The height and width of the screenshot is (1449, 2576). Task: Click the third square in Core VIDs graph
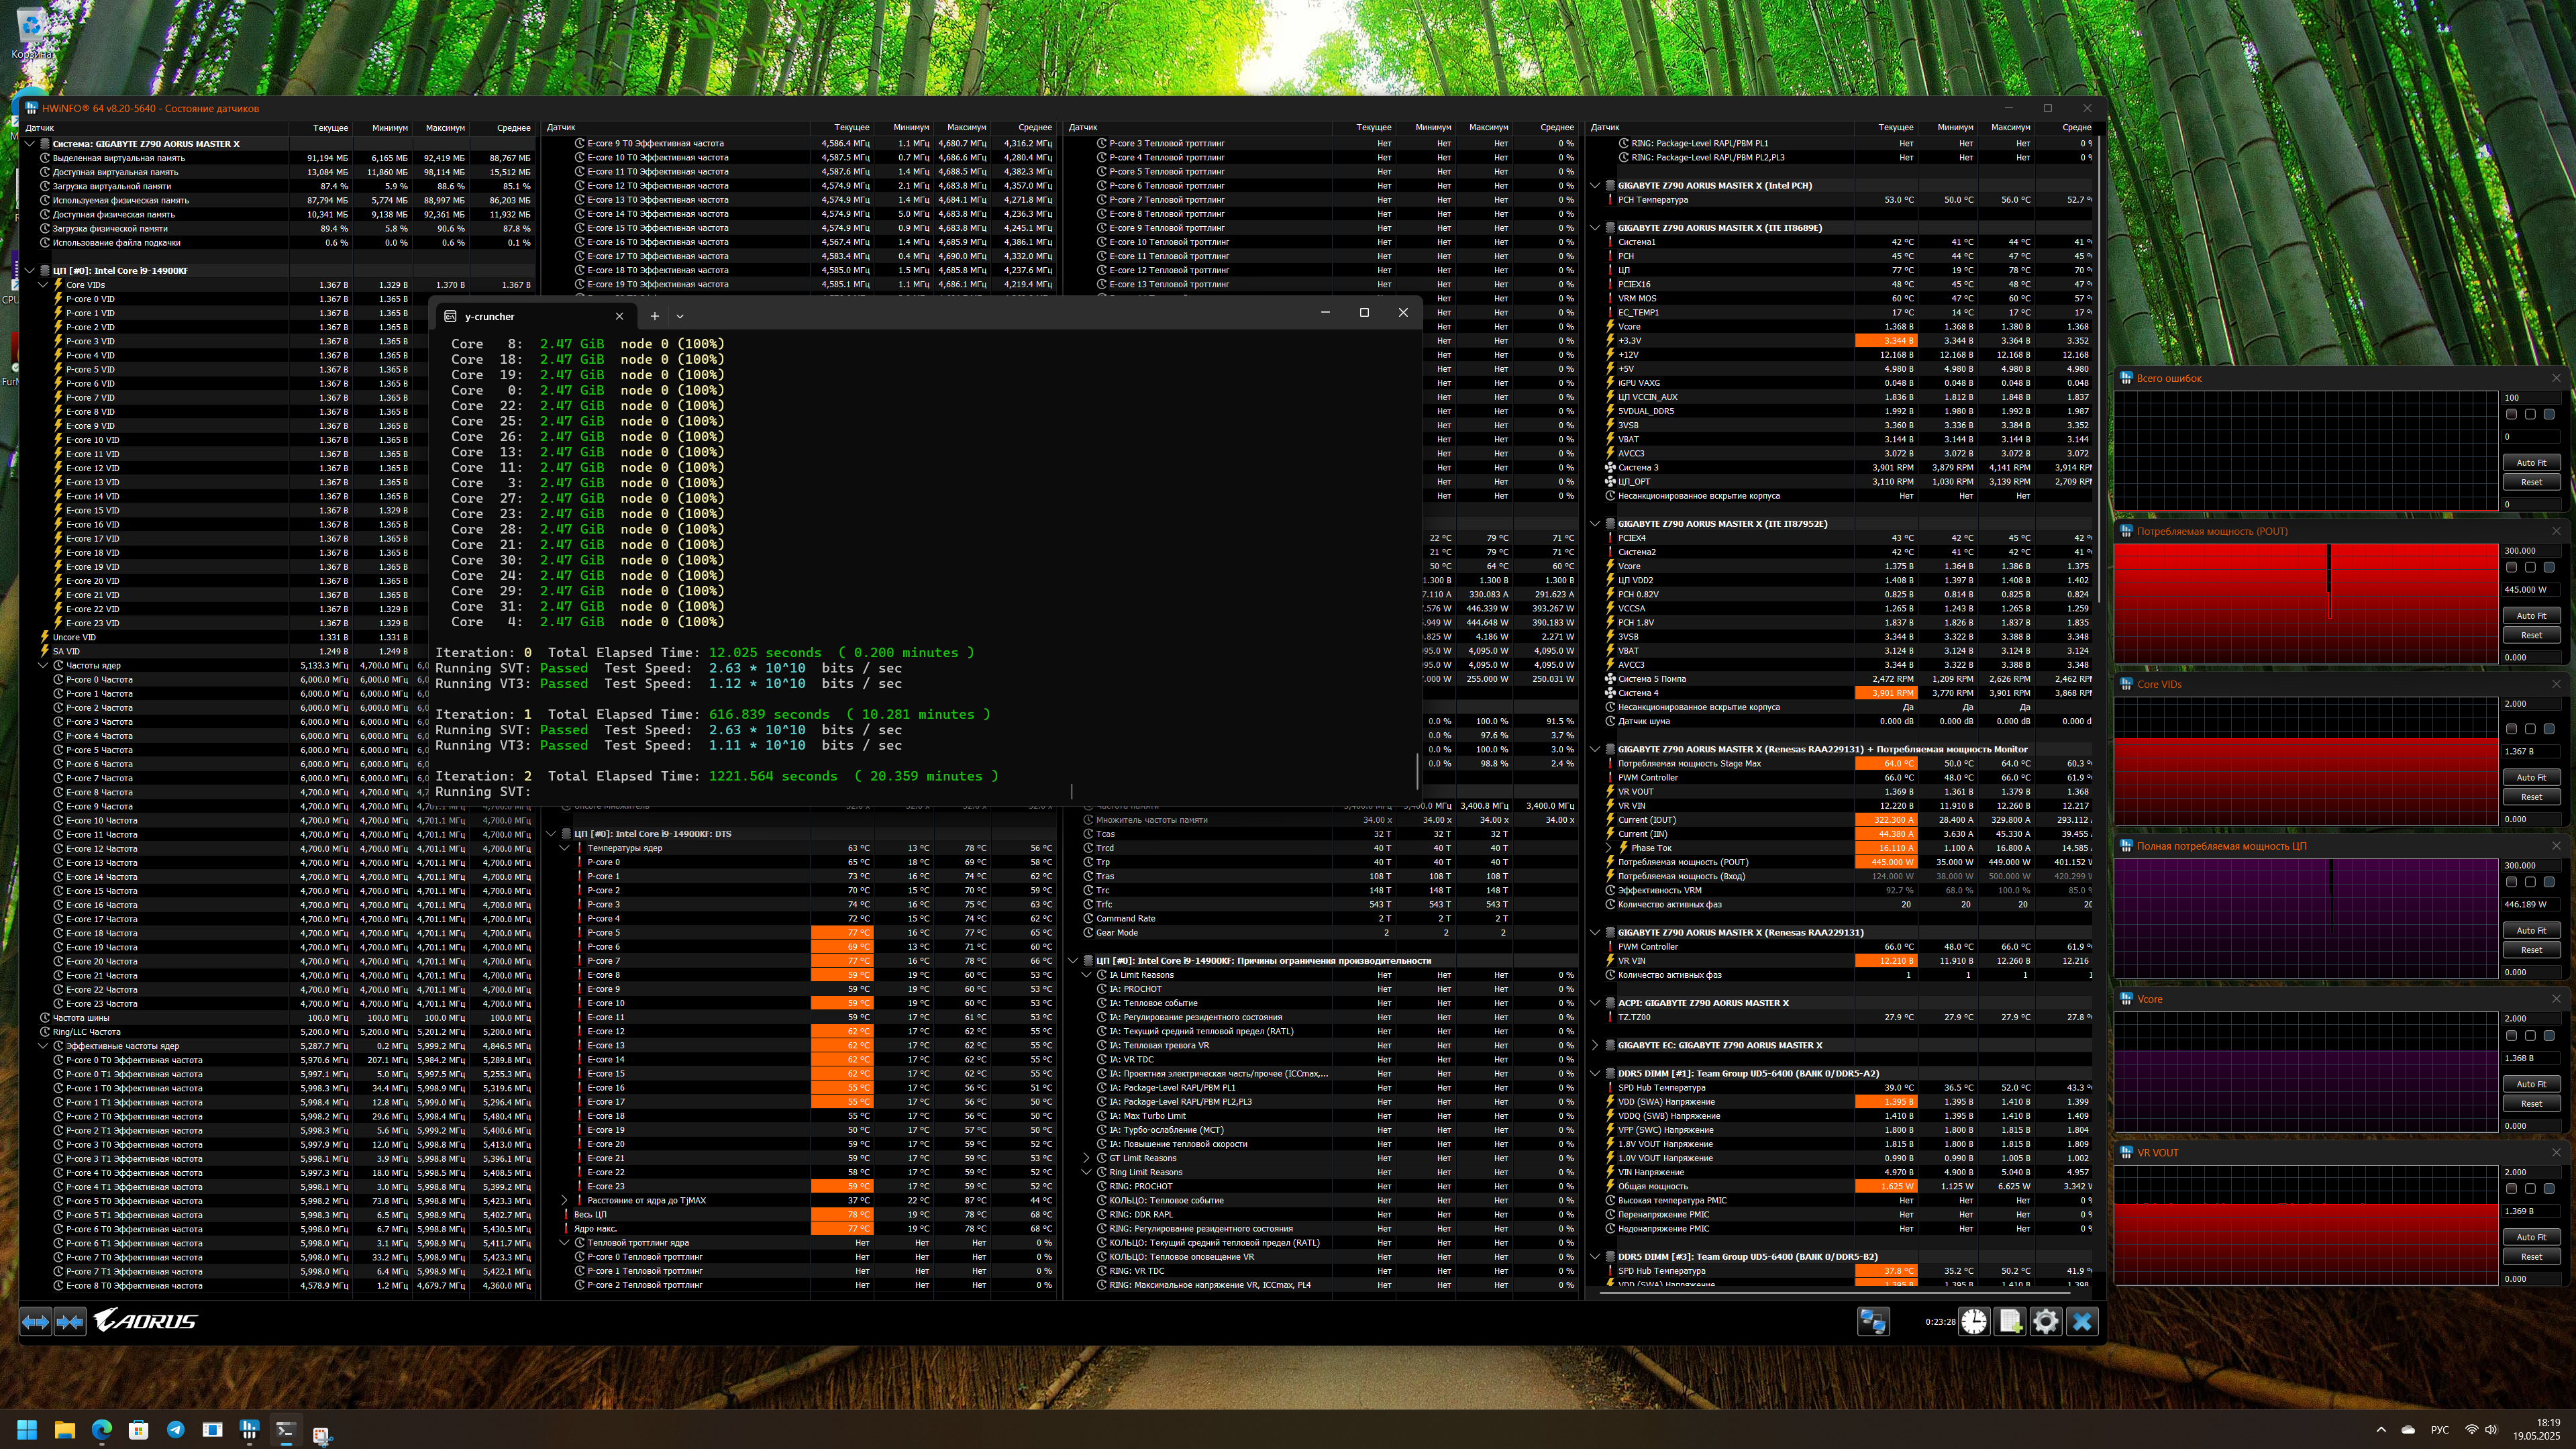[2549, 729]
